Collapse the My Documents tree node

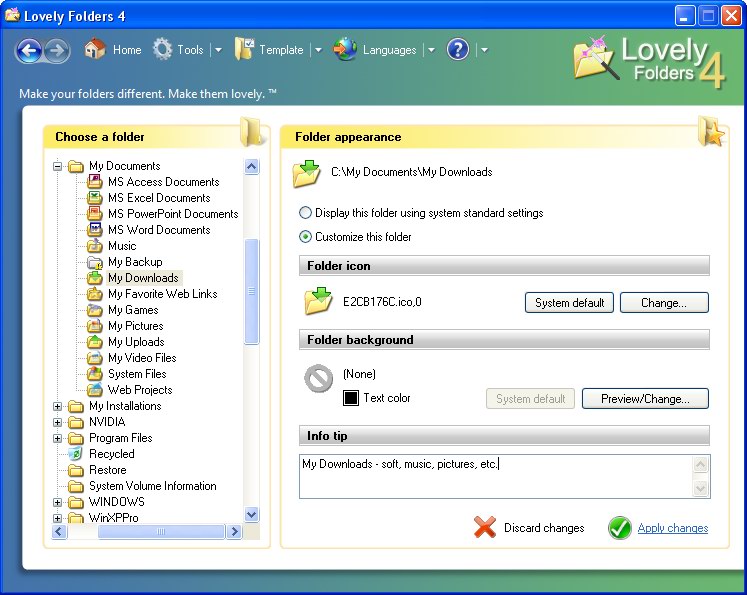(x=58, y=166)
